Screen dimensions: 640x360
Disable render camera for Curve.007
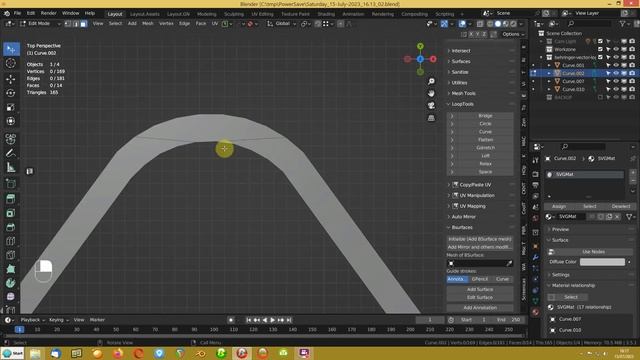tap(632, 81)
